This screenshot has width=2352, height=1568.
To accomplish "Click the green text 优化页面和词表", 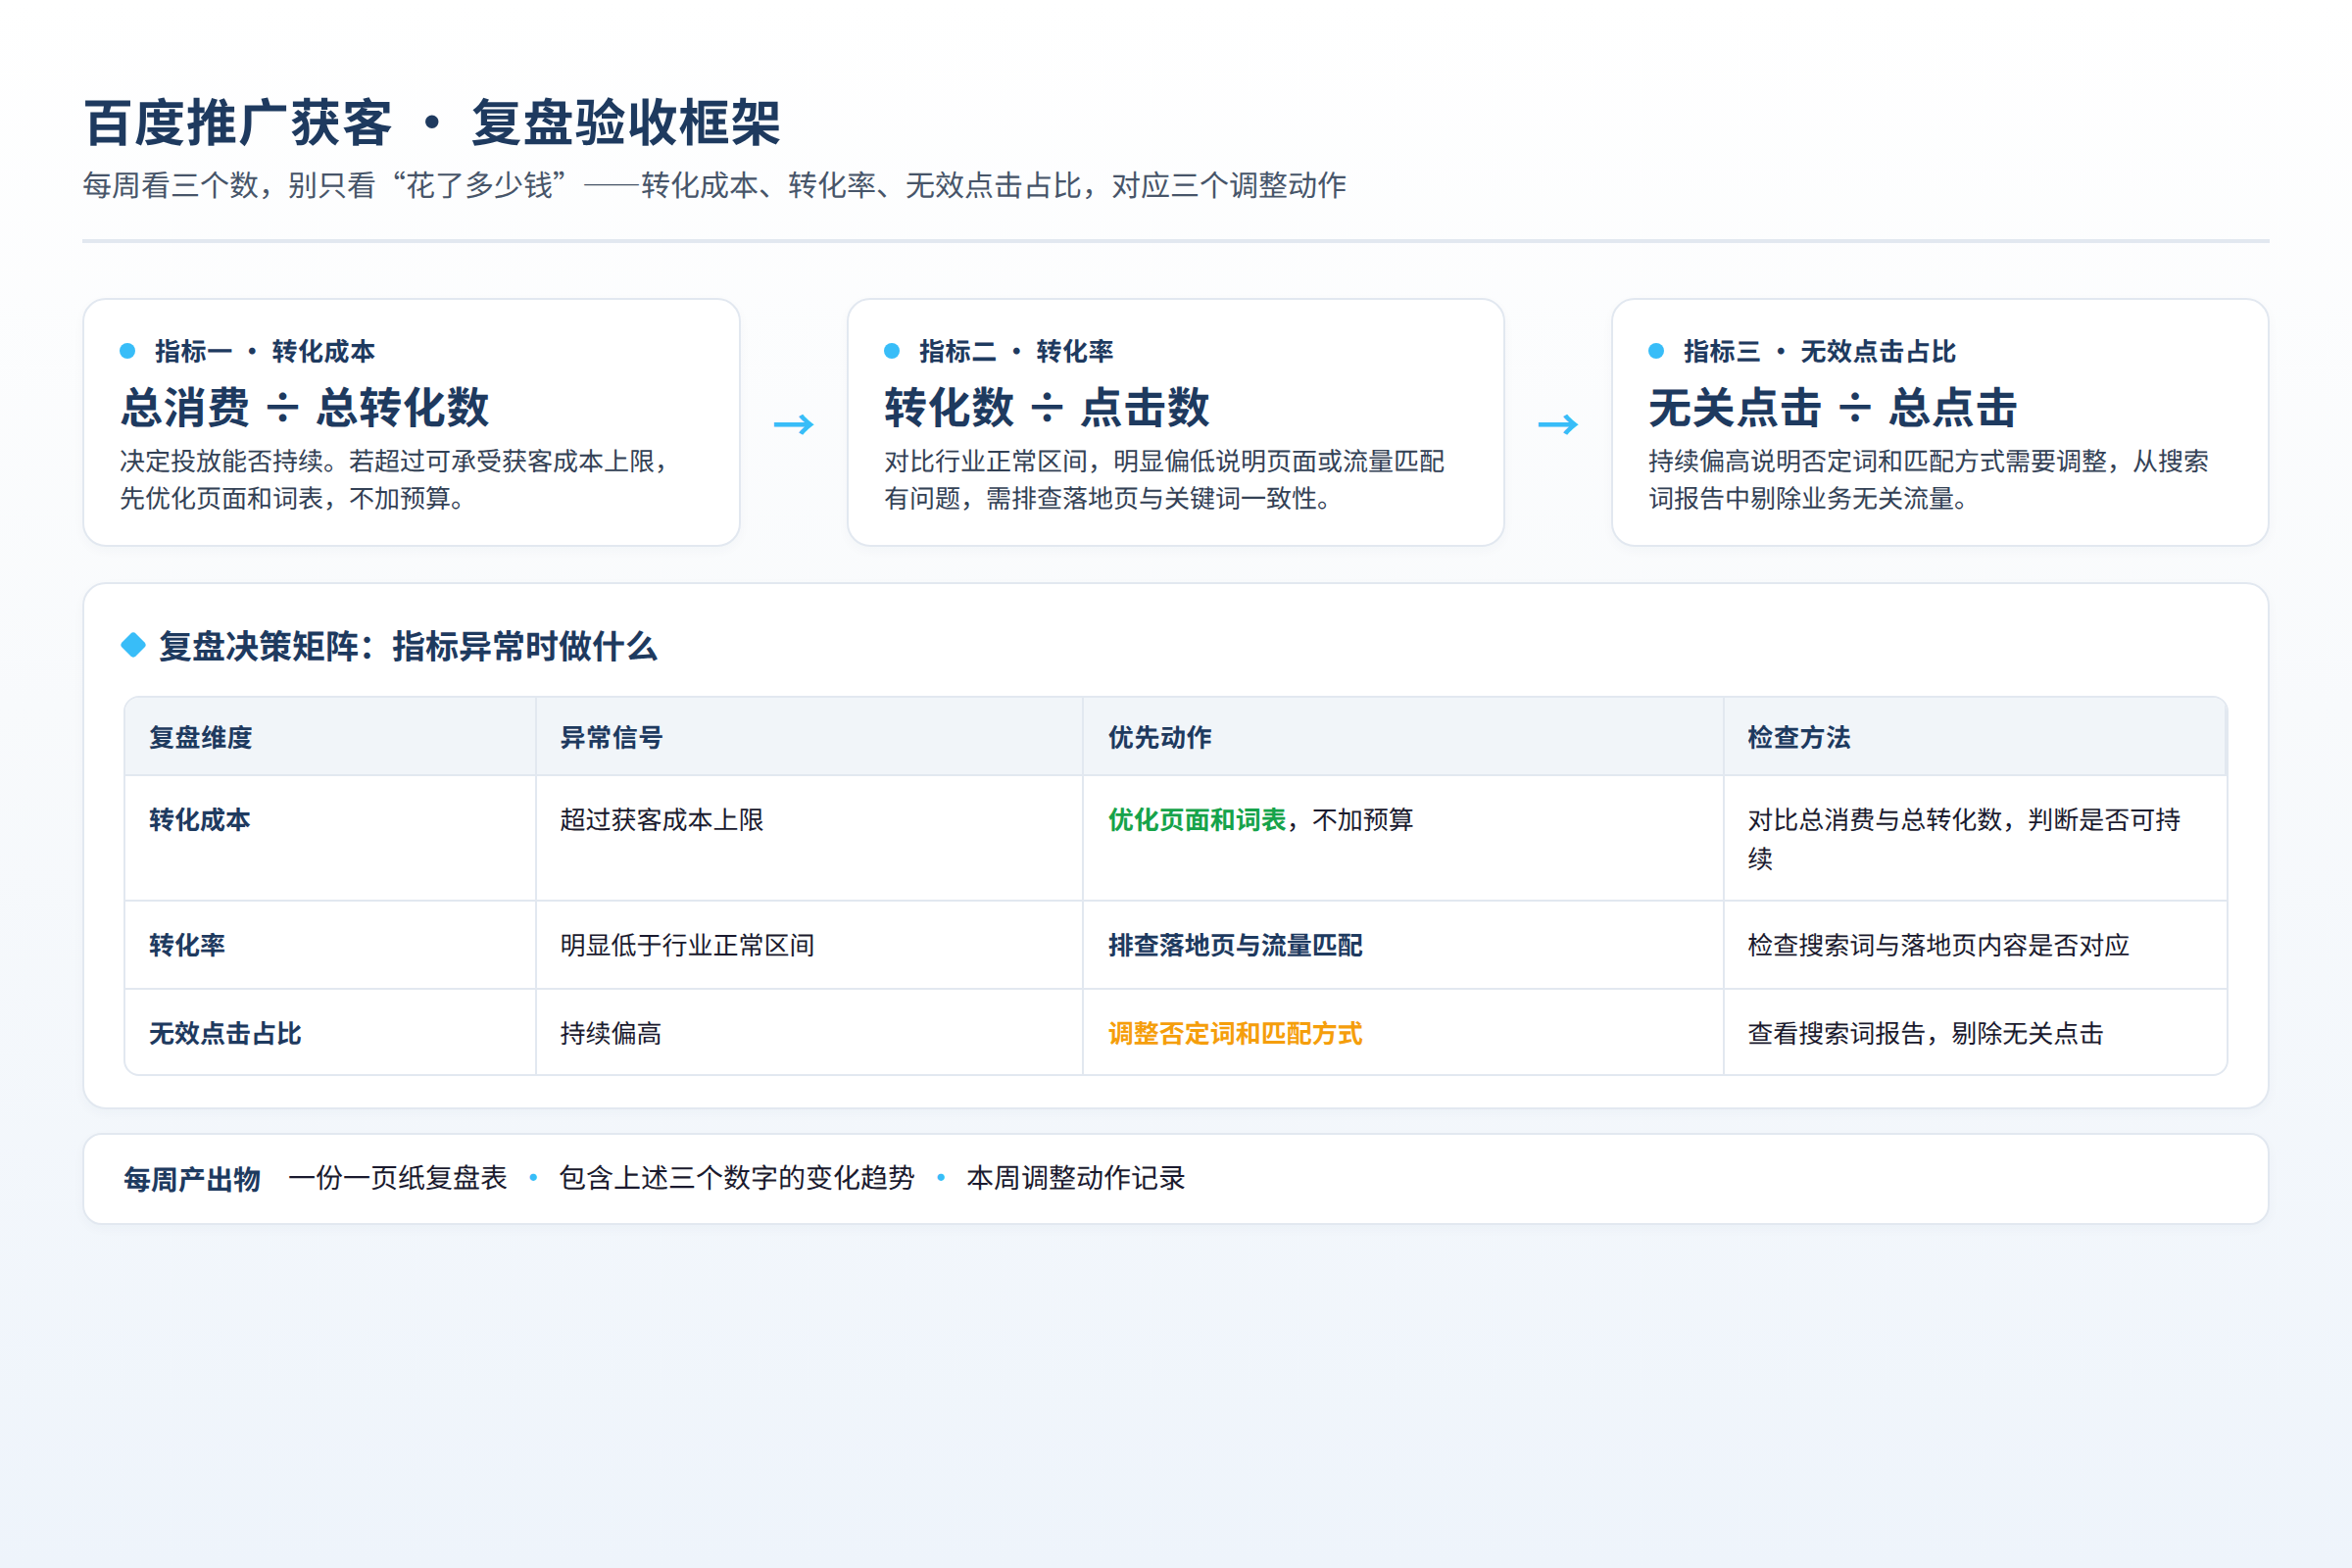I will pyautogui.click(x=1197, y=820).
